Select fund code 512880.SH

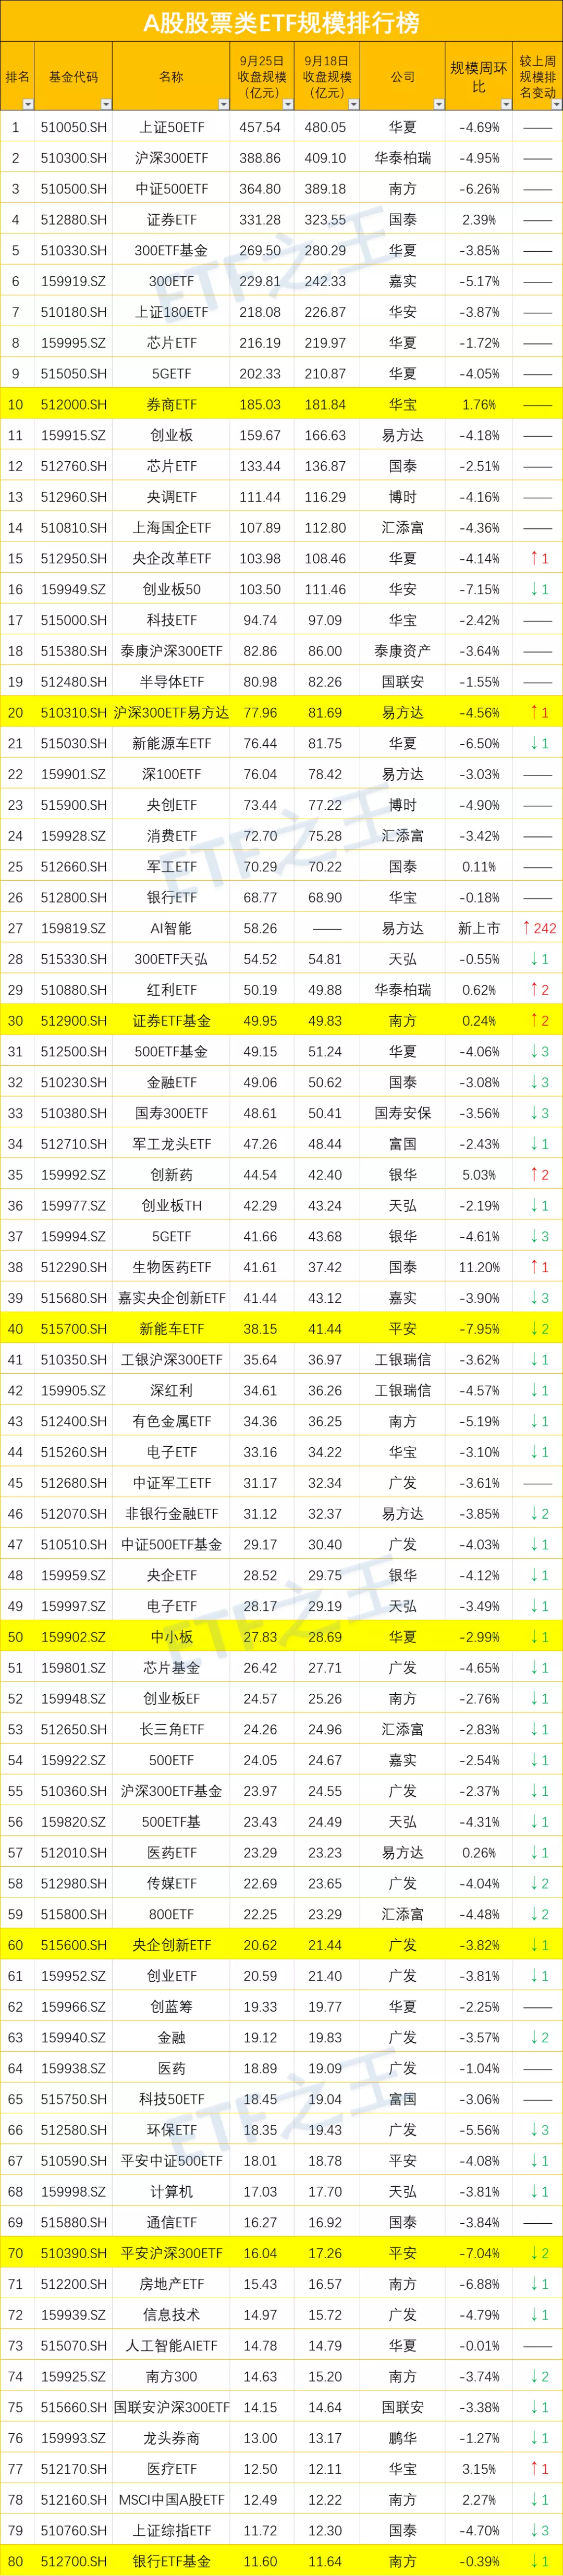click(73, 220)
